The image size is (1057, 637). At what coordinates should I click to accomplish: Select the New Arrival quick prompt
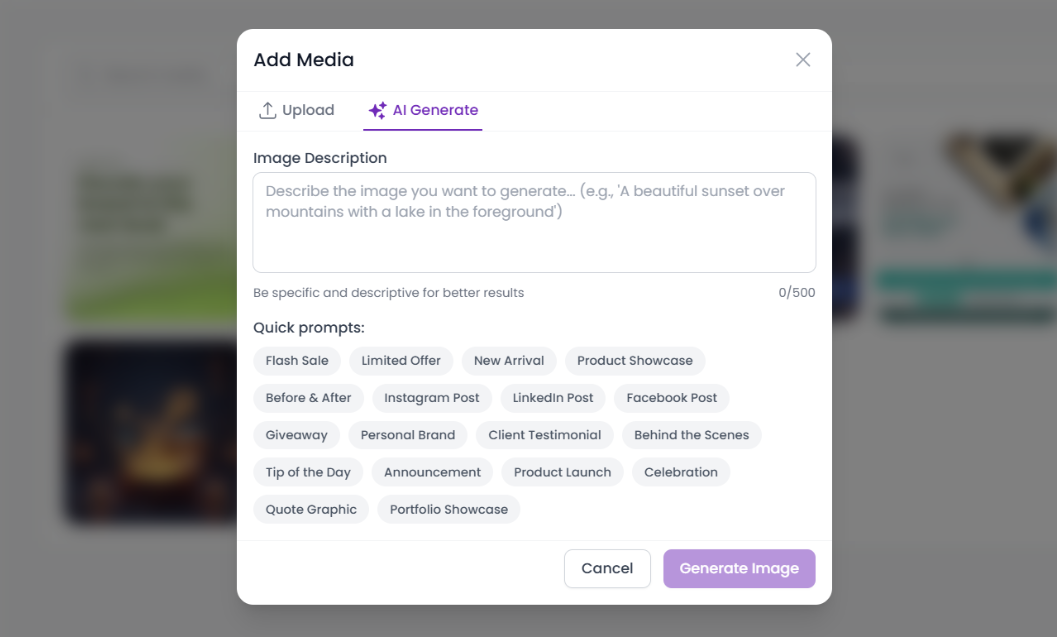click(x=509, y=361)
